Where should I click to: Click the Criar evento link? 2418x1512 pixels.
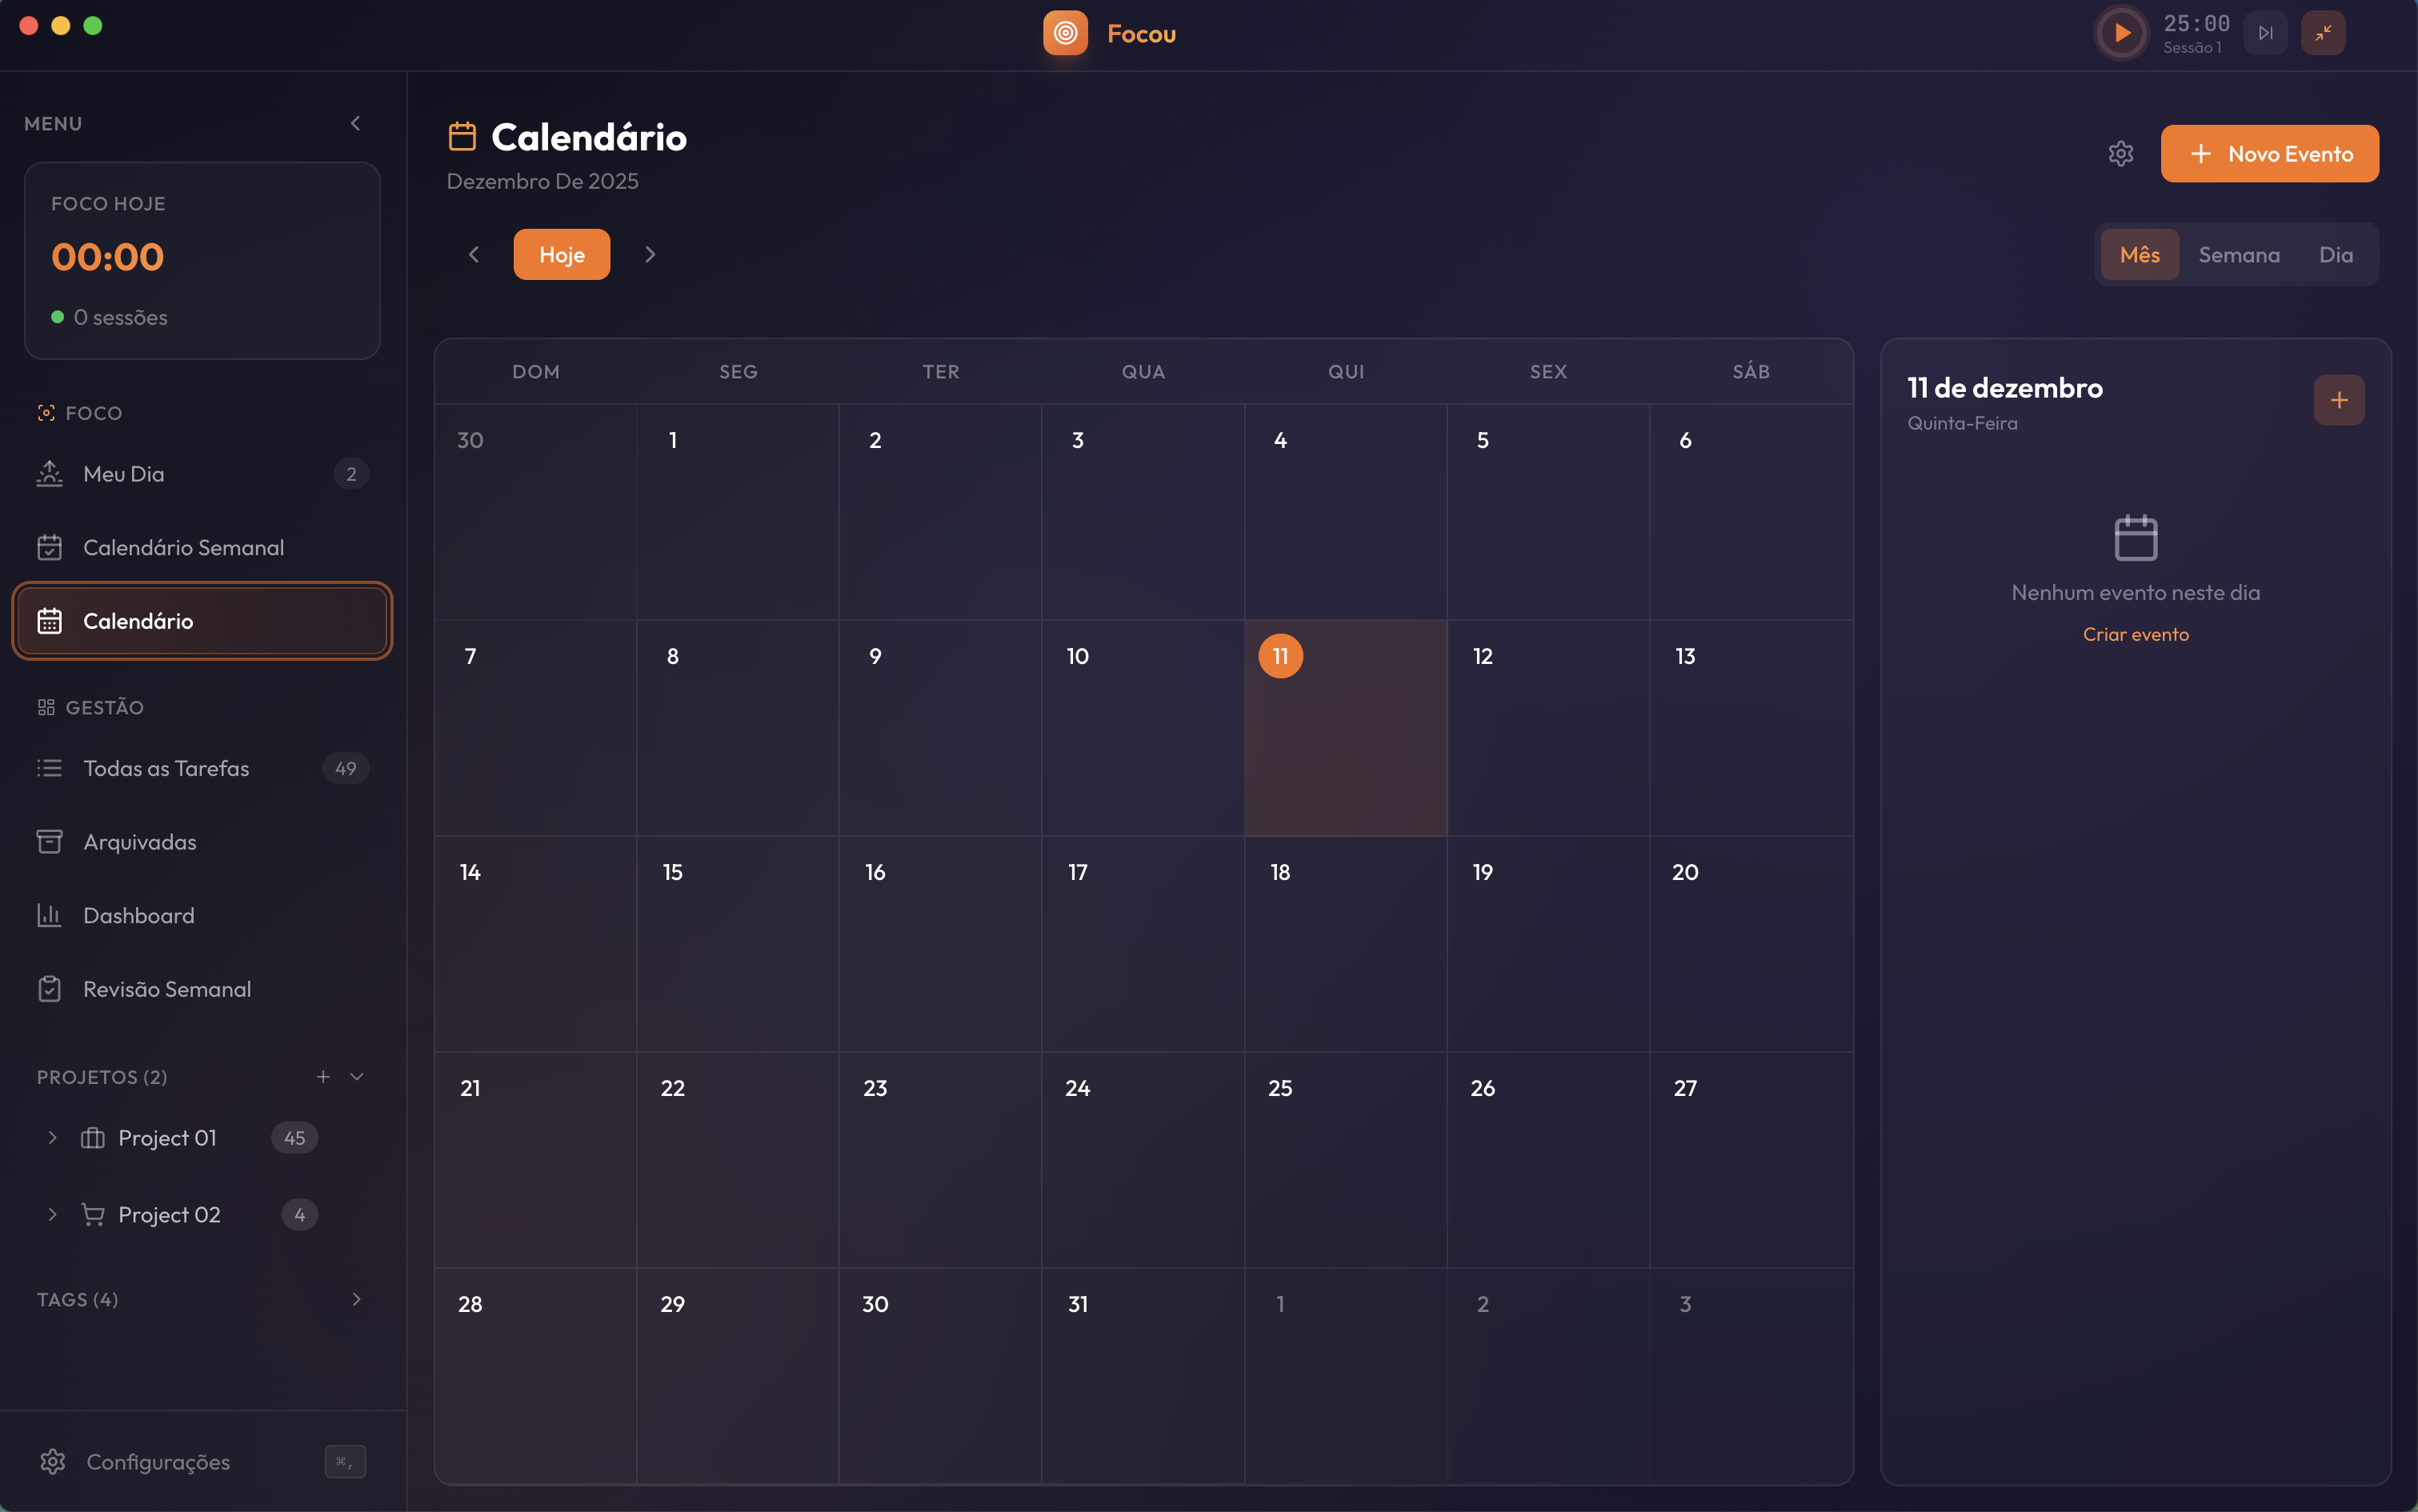point(2135,633)
